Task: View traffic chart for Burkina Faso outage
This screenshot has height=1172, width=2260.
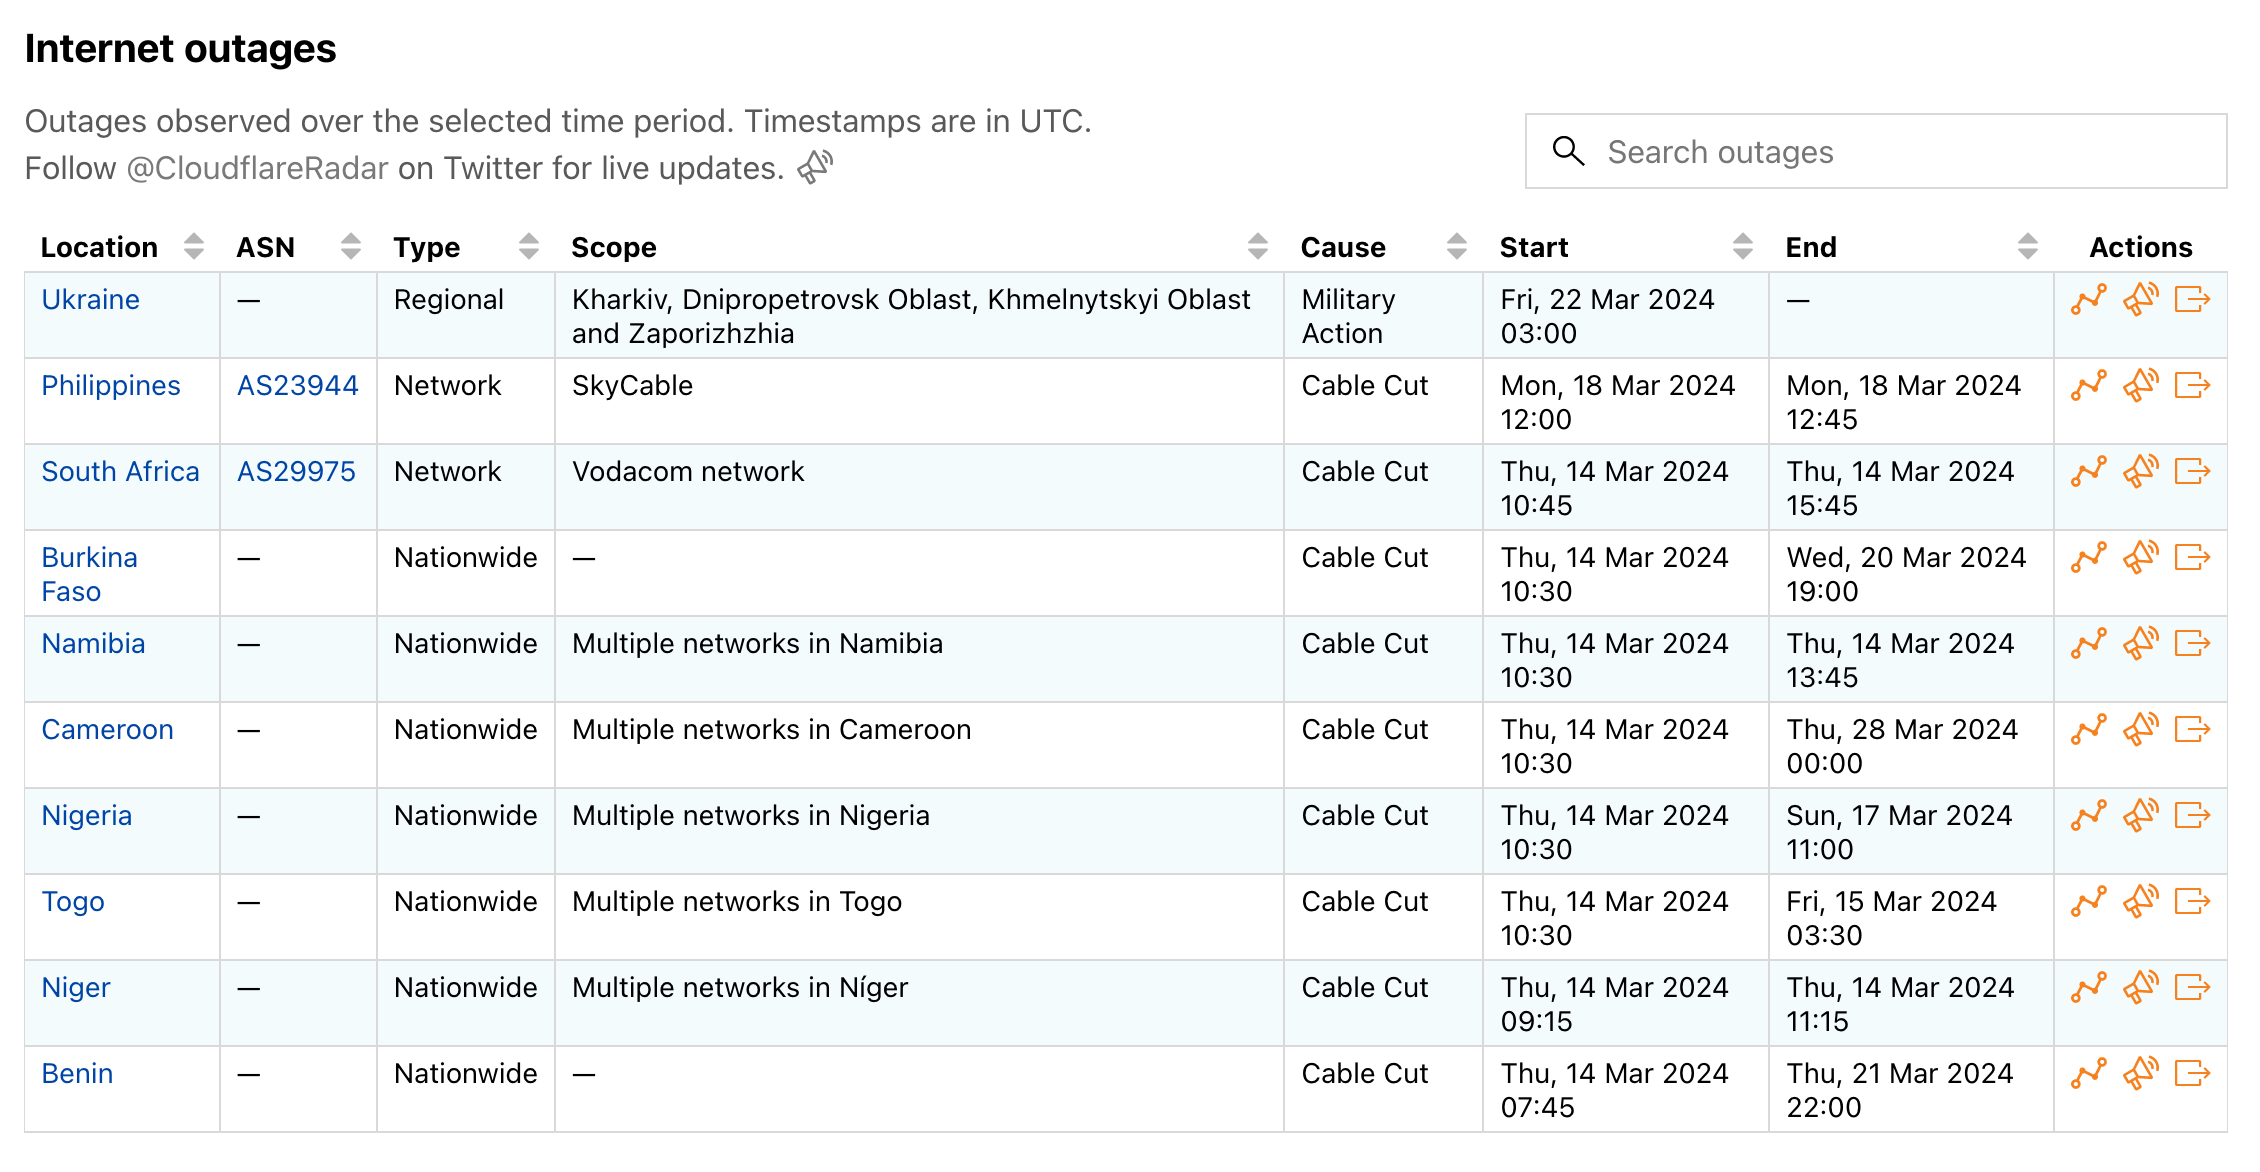Action: [2088, 557]
